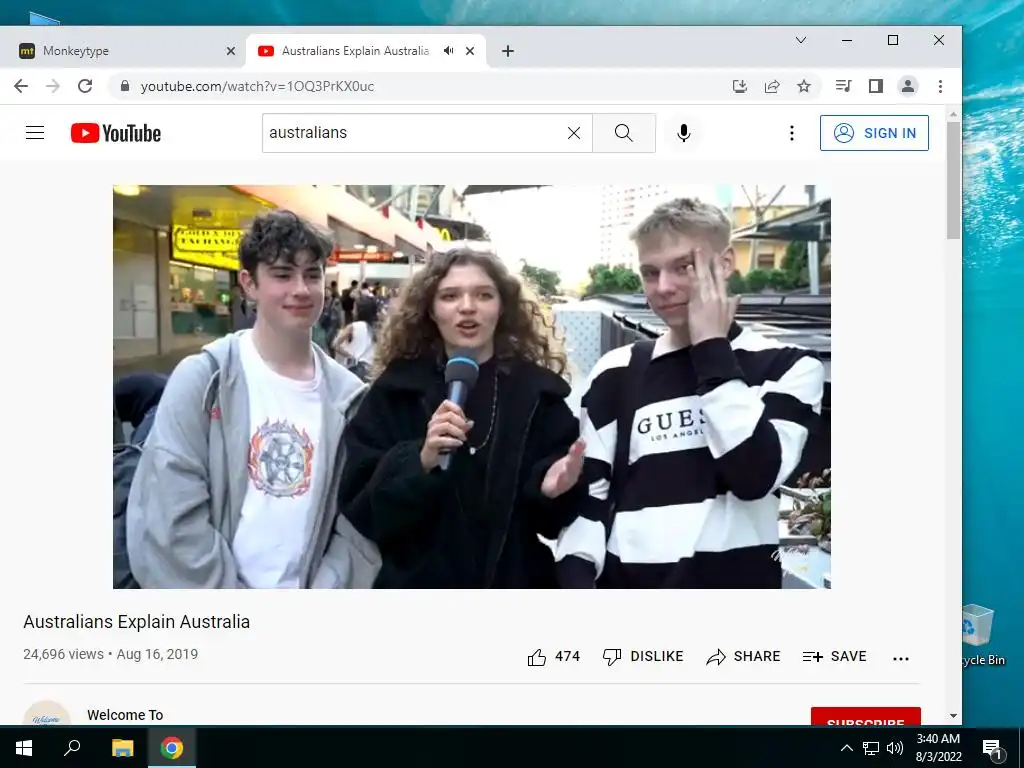Go forward in browser history
1024x768 pixels.
coord(53,86)
